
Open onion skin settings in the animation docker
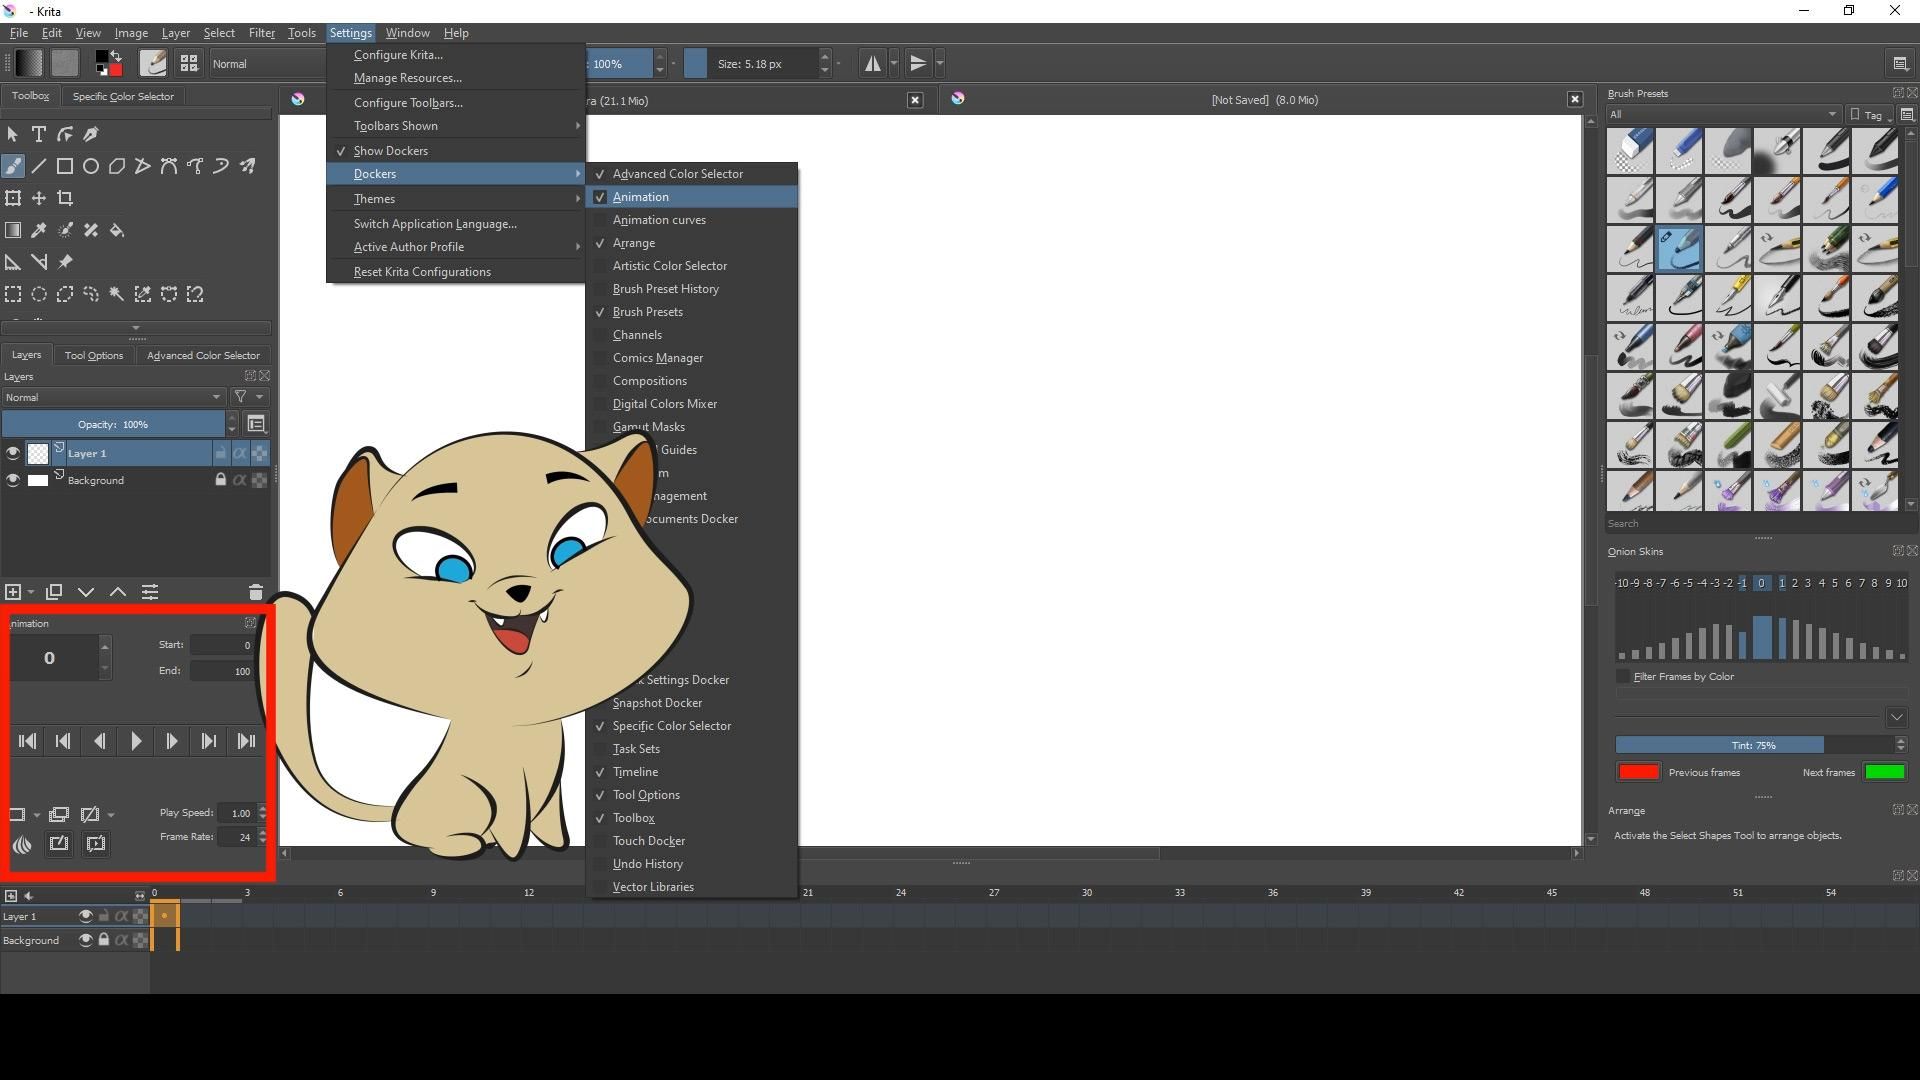coord(22,845)
